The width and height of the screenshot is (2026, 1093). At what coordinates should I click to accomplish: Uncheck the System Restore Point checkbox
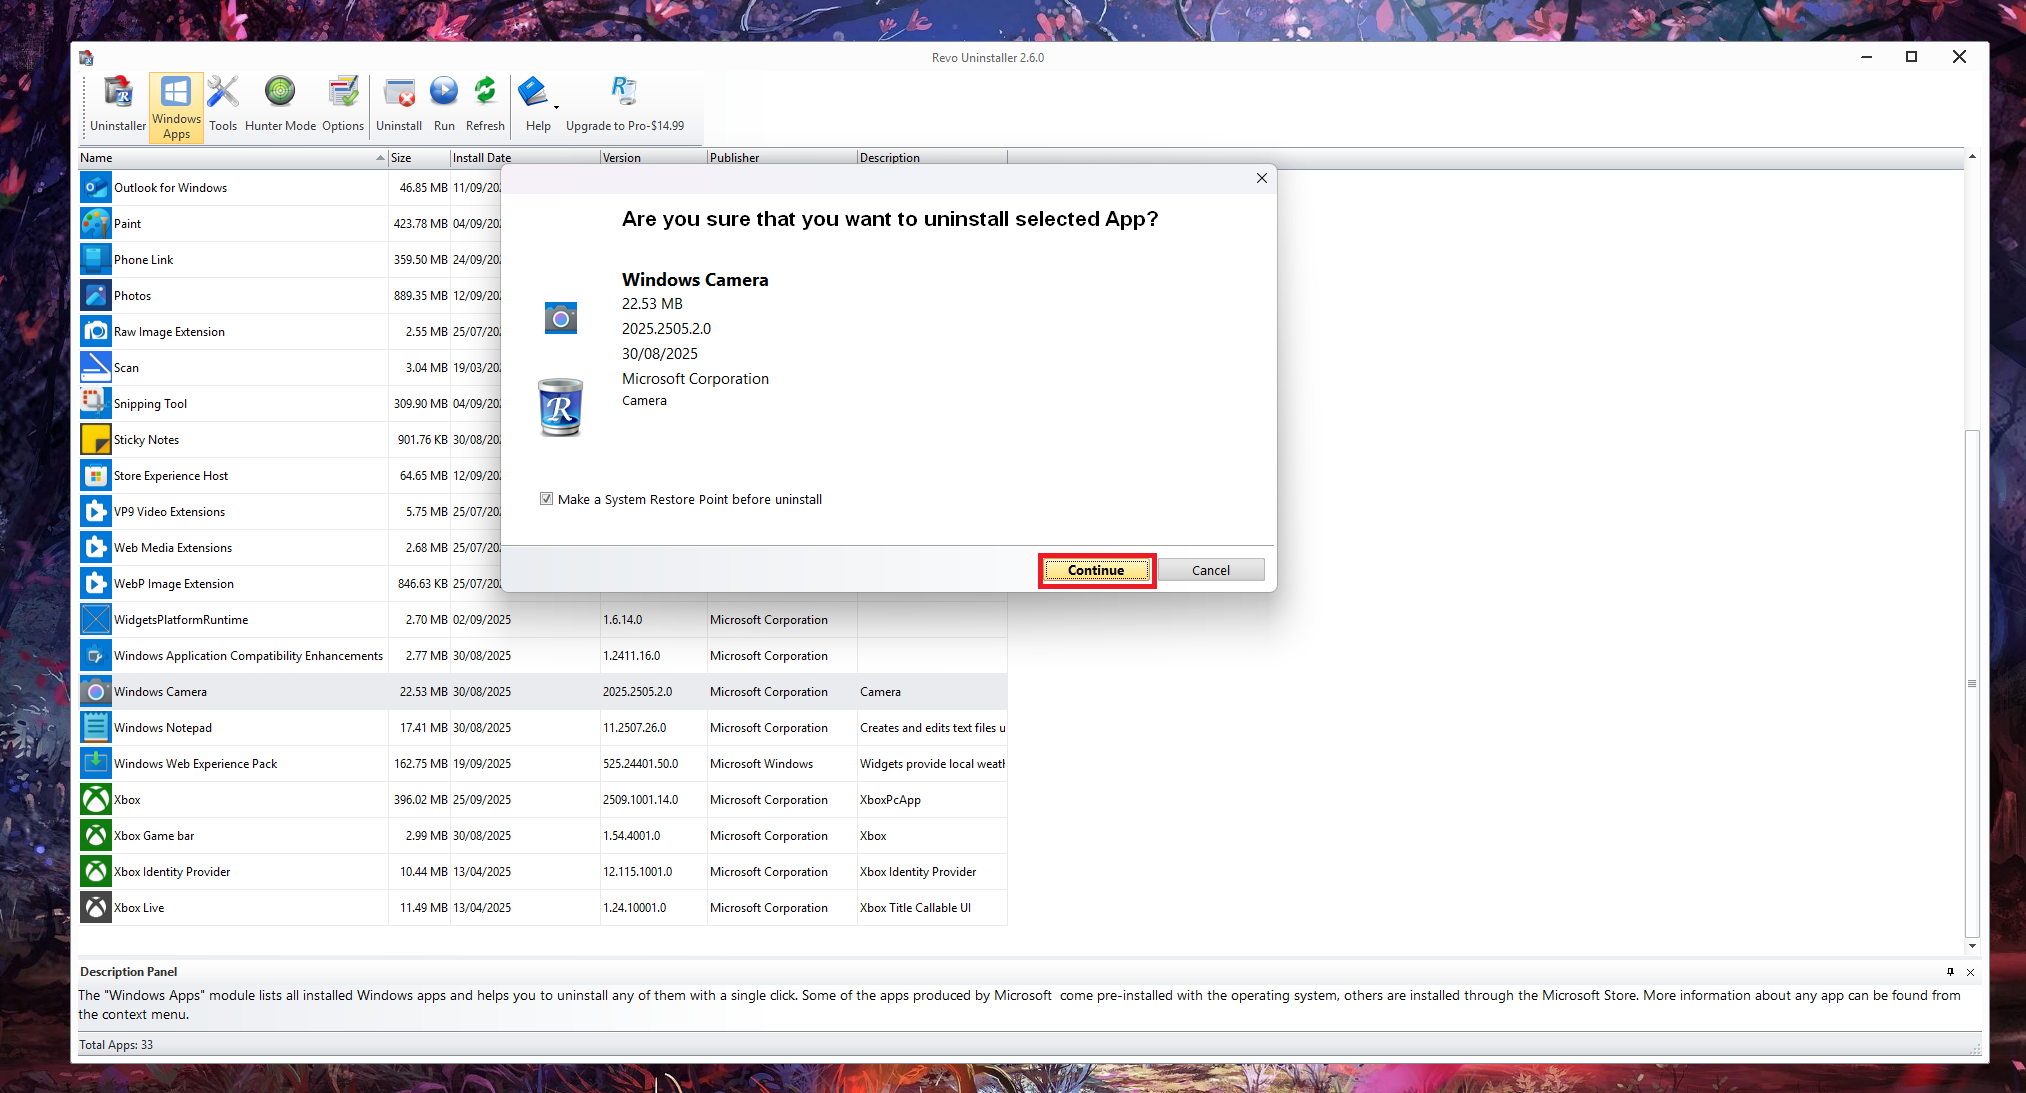pos(546,499)
